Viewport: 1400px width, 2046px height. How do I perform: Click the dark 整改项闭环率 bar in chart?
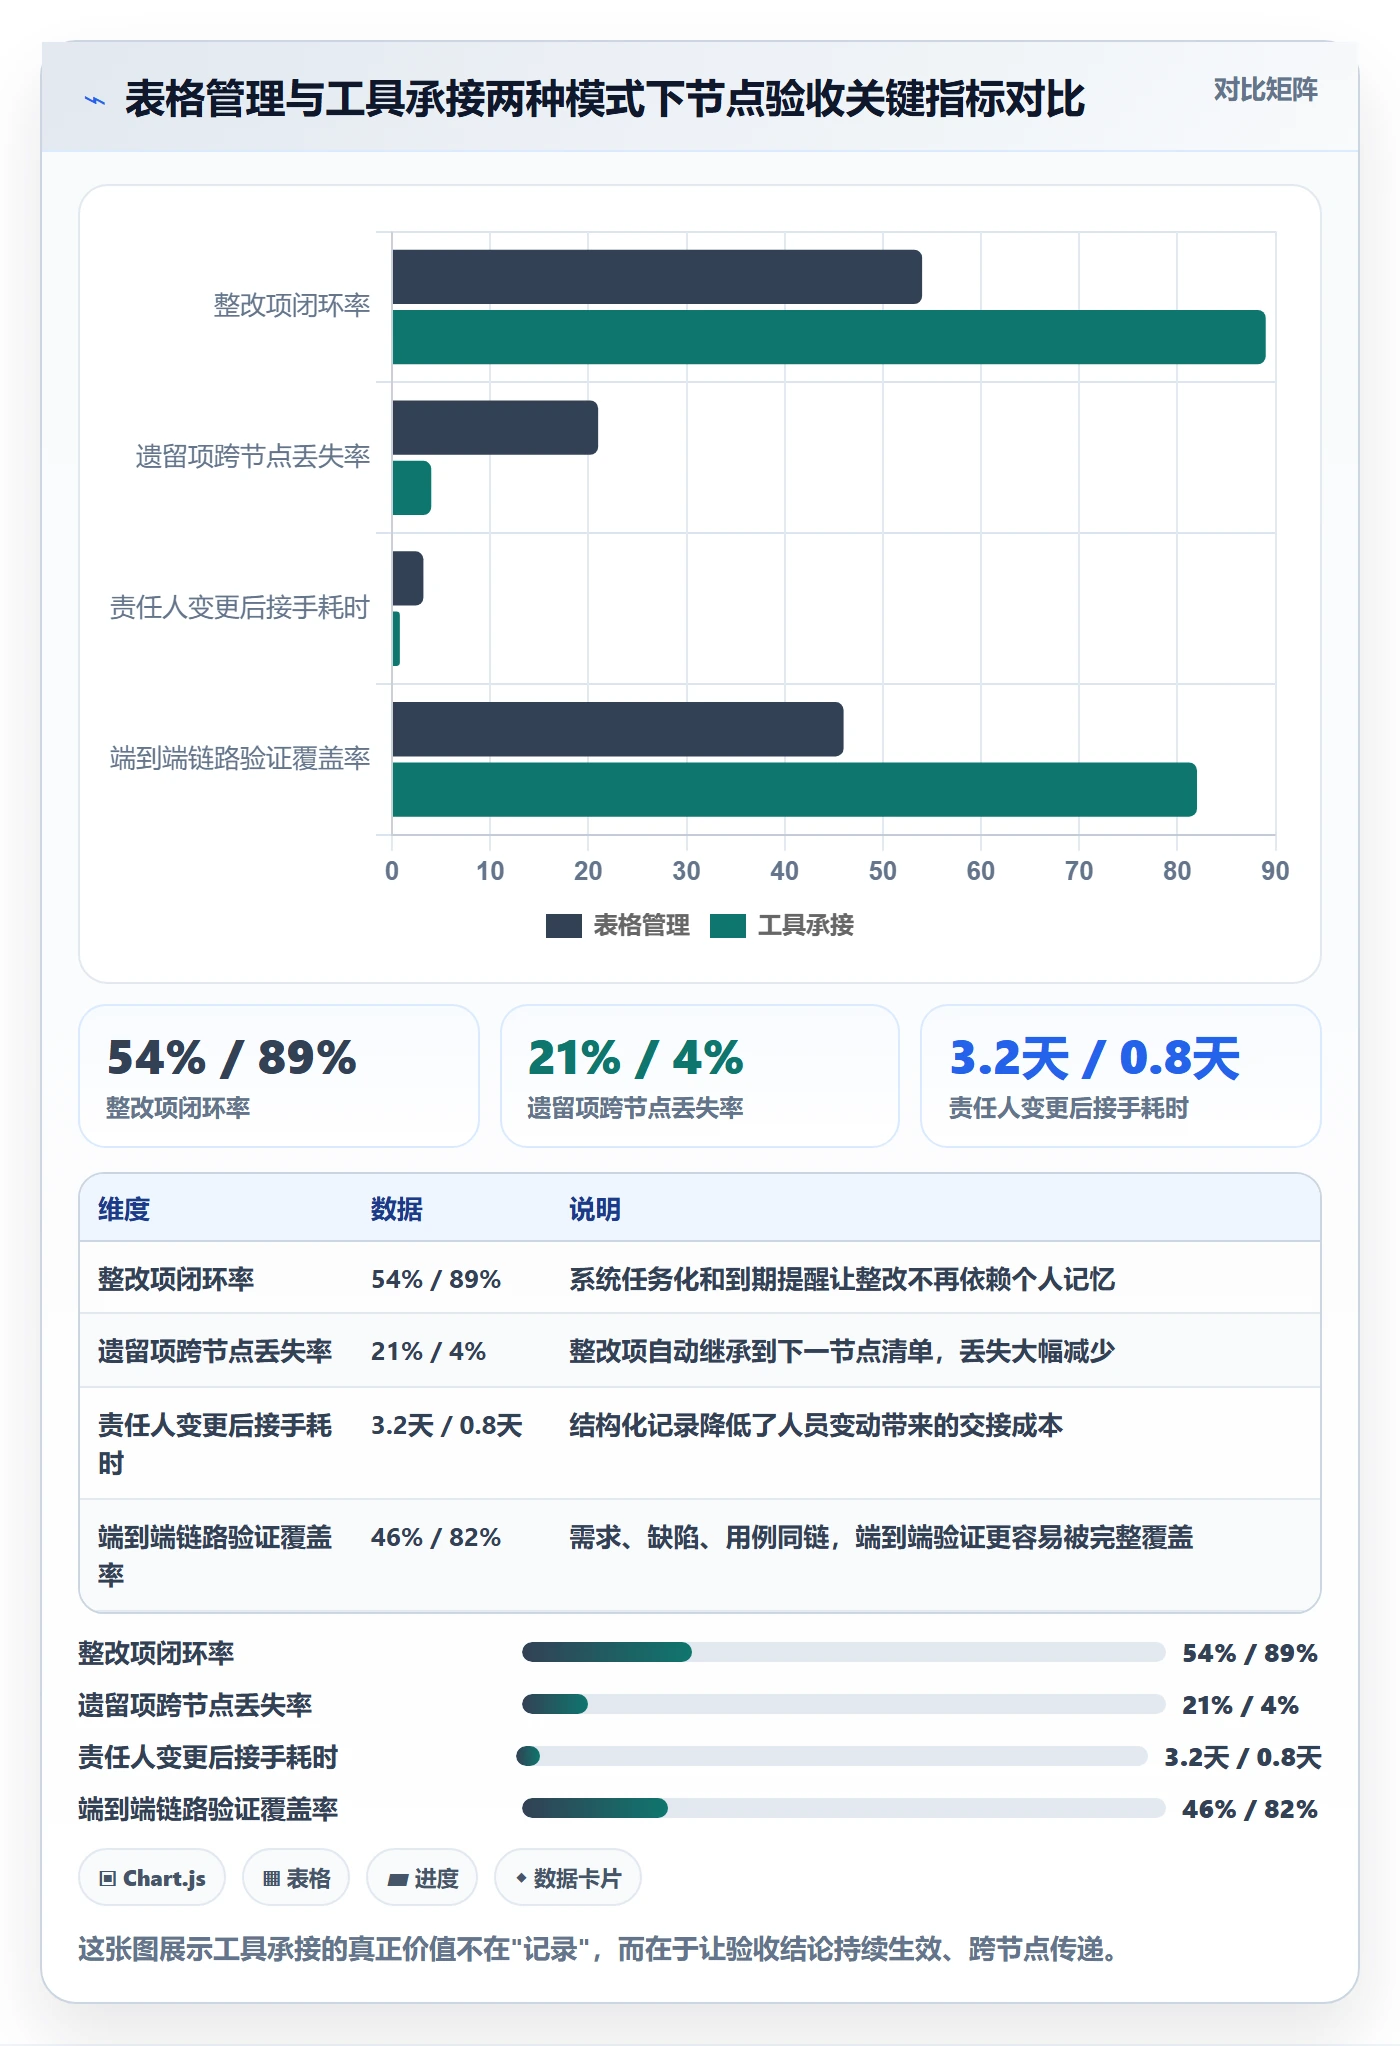pos(657,277)
